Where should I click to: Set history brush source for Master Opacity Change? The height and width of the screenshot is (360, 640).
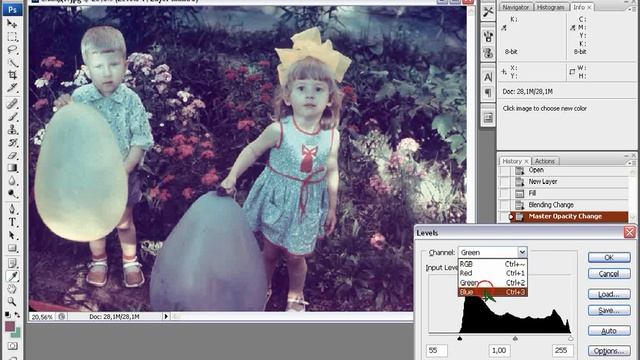(504, 216)
